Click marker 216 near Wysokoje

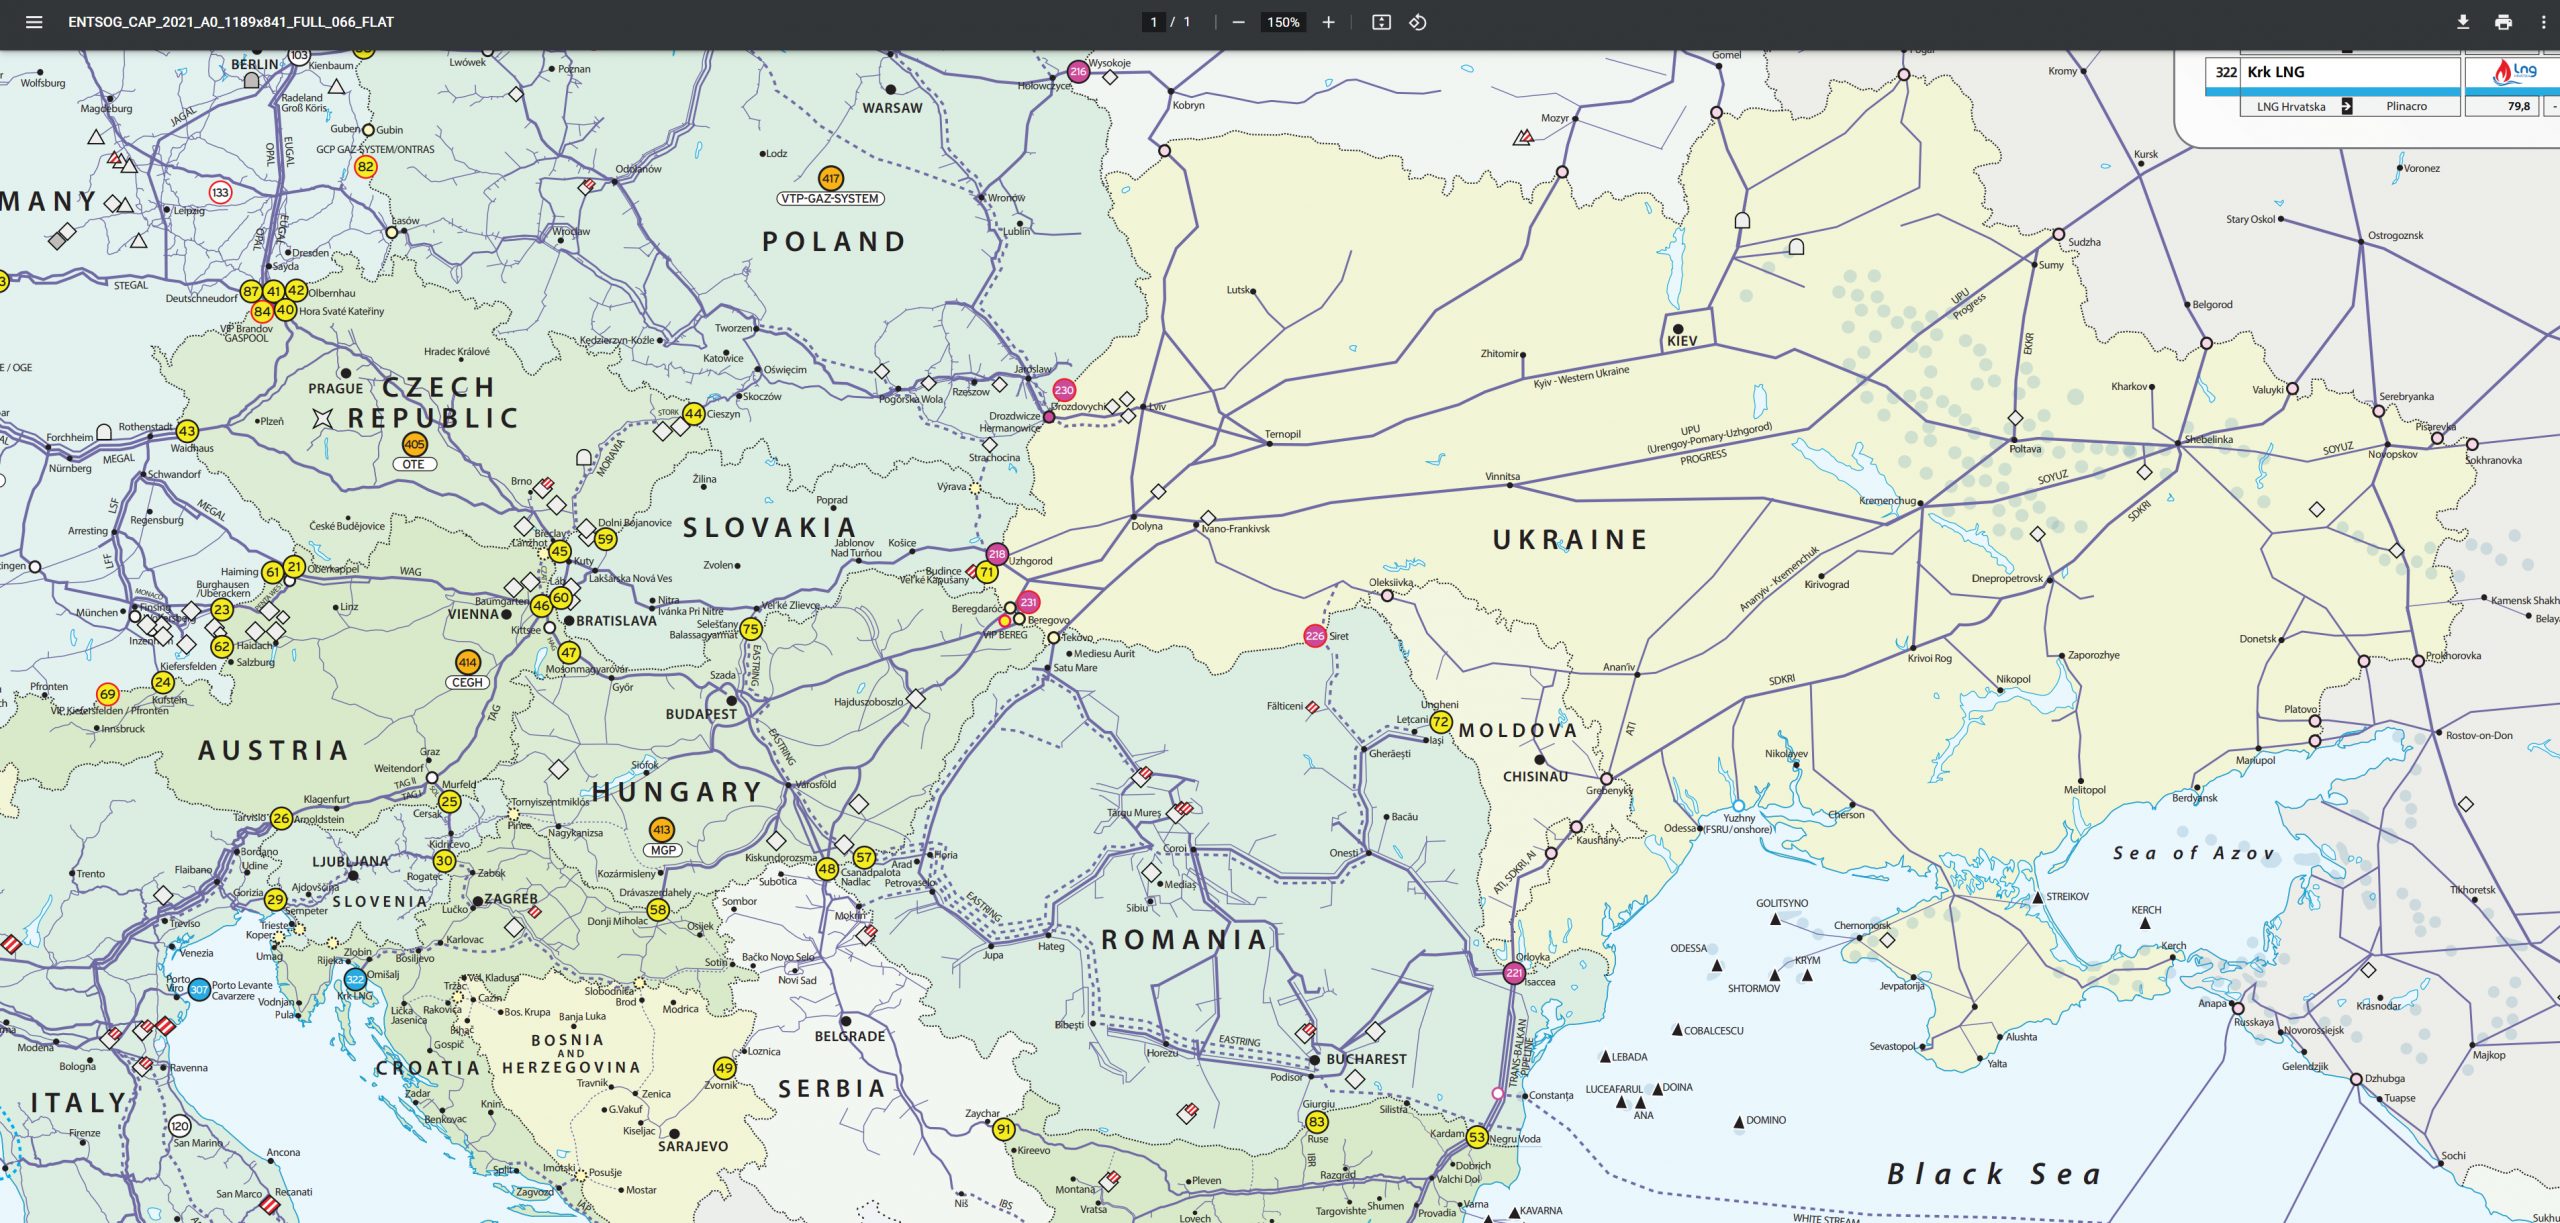point(1078,71)
